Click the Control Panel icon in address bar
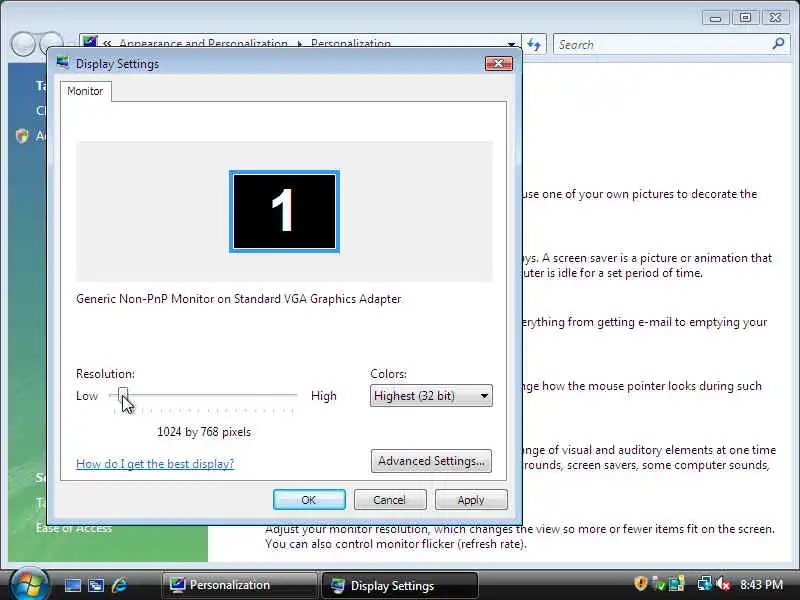 click(x=90, y=42)
